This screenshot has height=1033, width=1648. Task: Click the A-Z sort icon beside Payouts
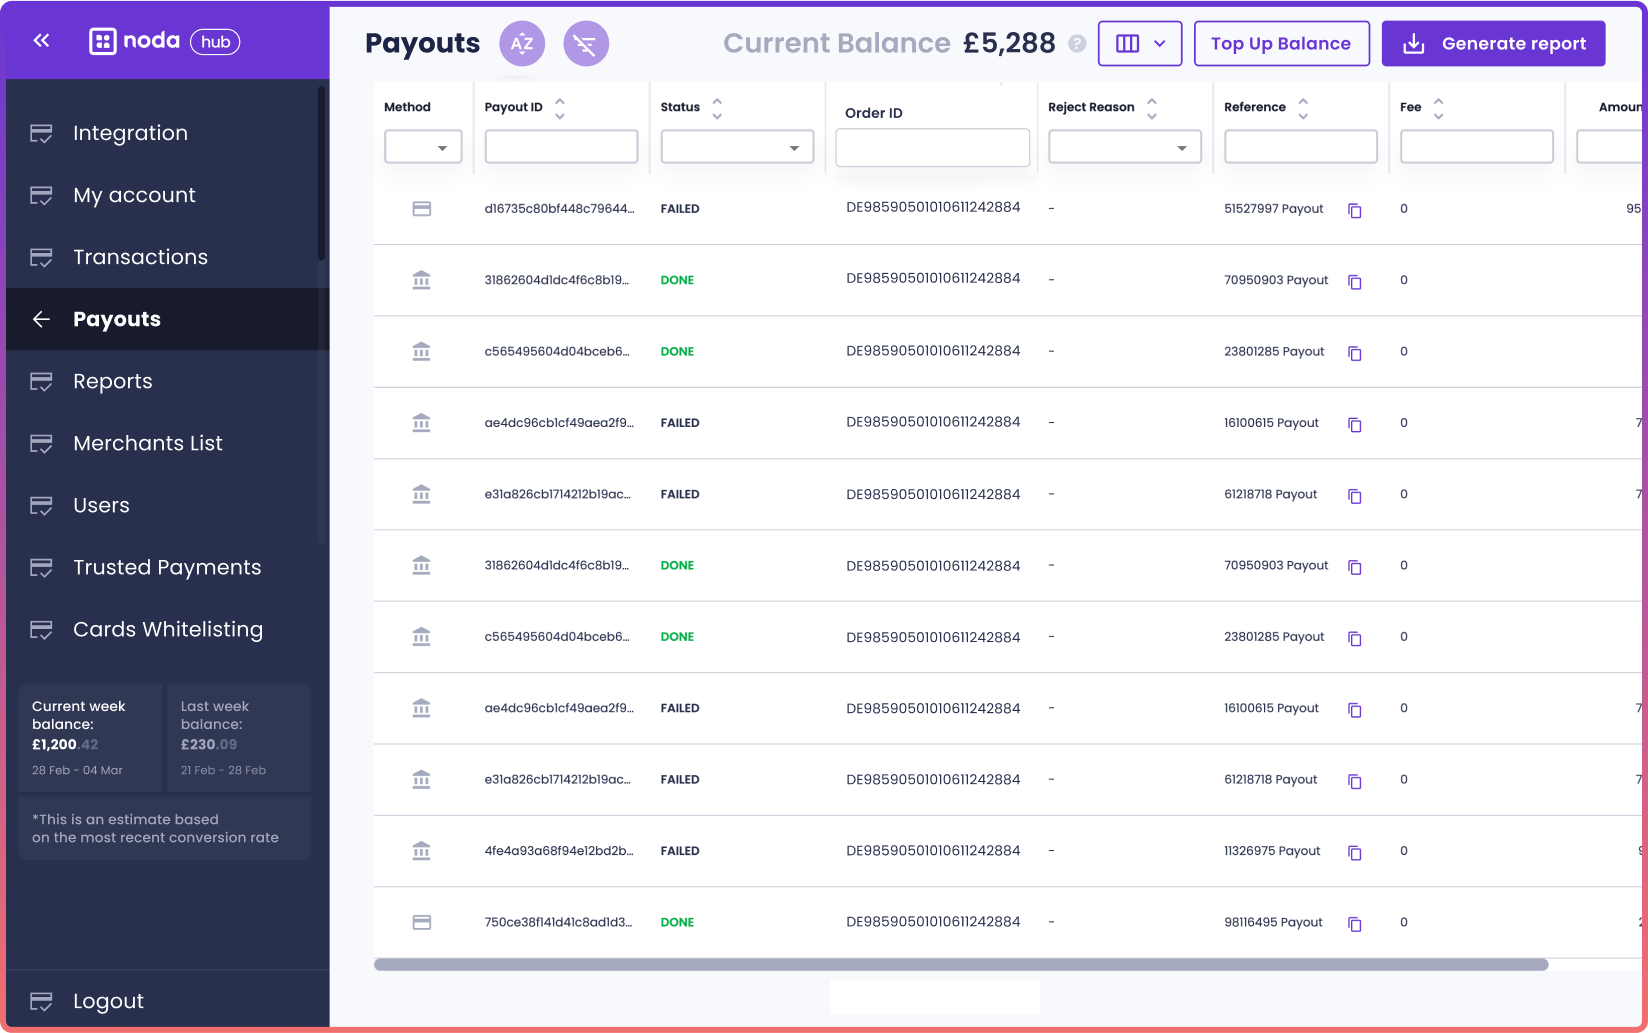point(522,43)
